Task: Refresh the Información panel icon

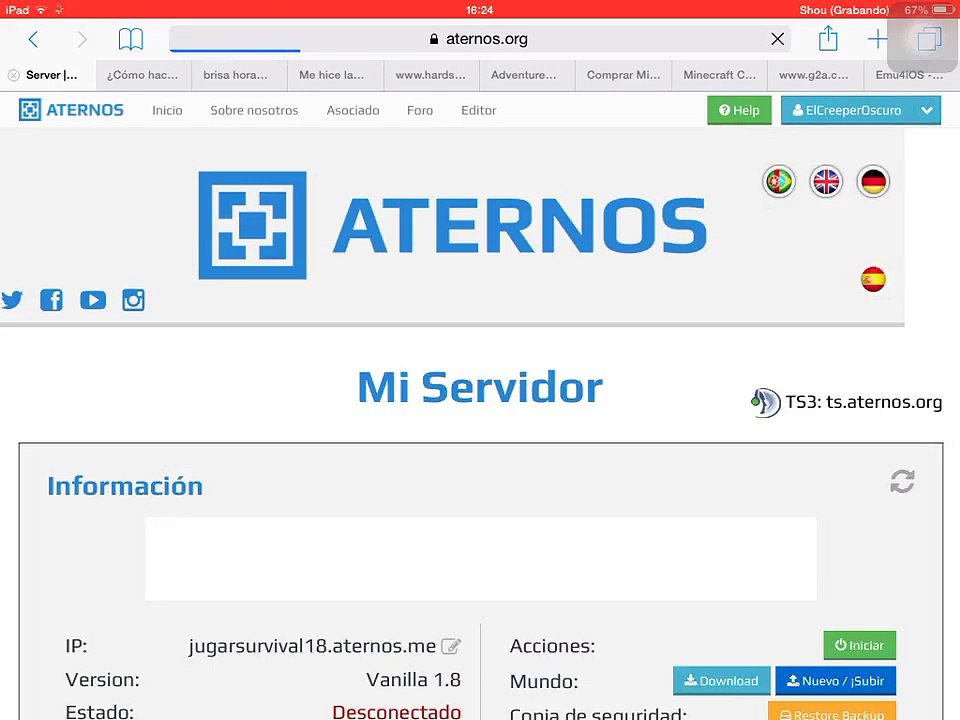Action: [x=902, y=481]
